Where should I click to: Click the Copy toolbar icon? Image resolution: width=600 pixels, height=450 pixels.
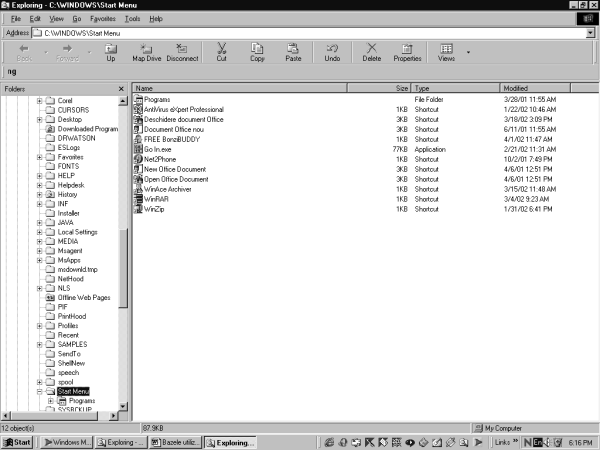tap(257, 52)
